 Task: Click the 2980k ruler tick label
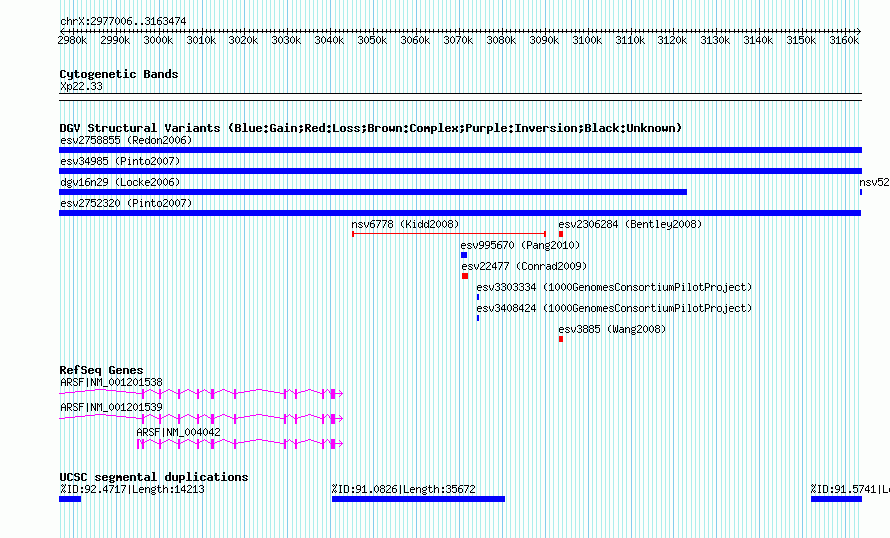(73, 40)
